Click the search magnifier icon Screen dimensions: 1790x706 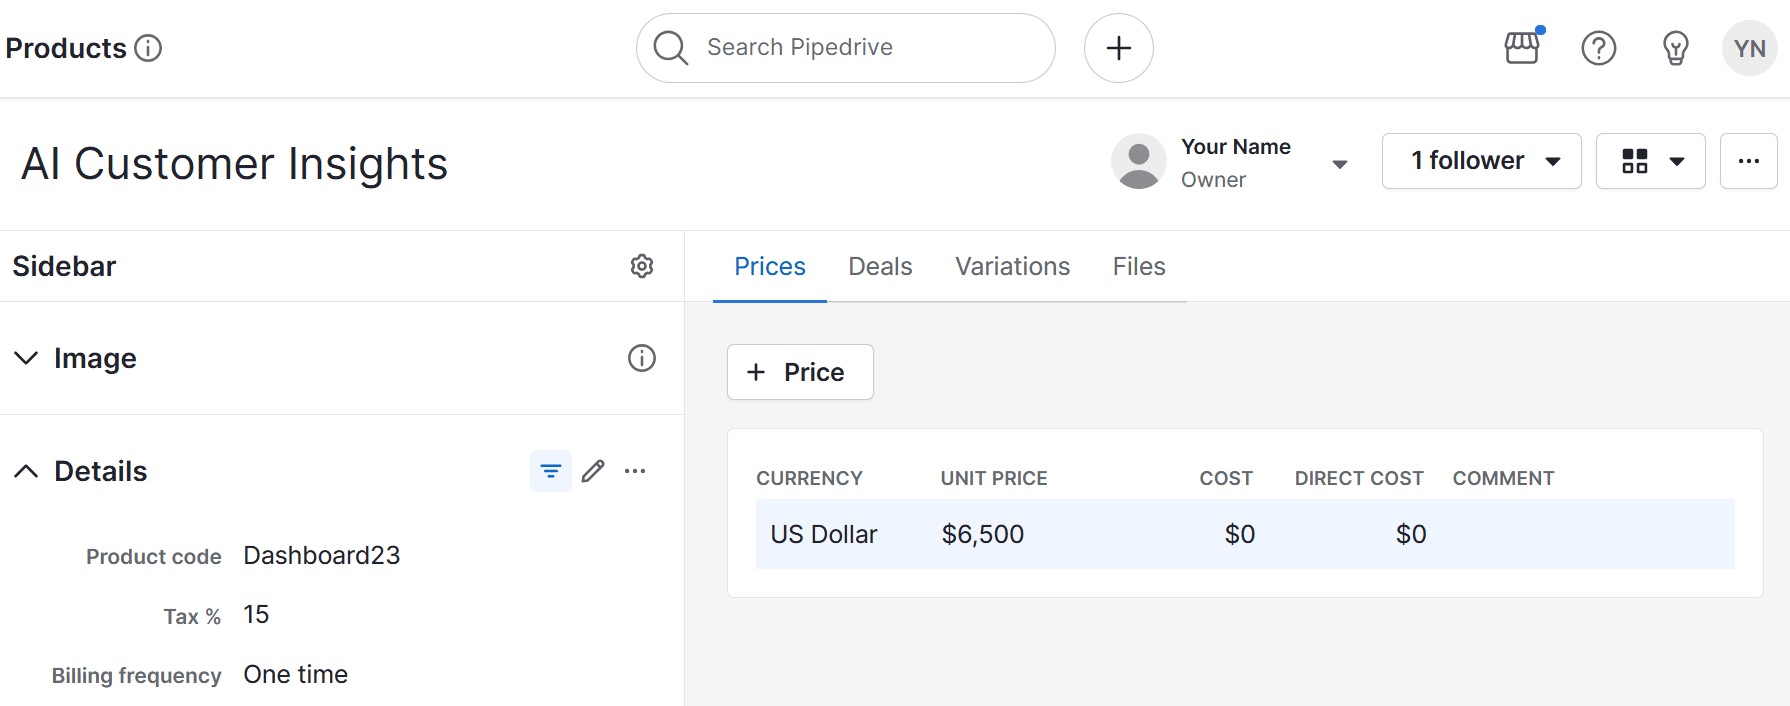point(670,48)
